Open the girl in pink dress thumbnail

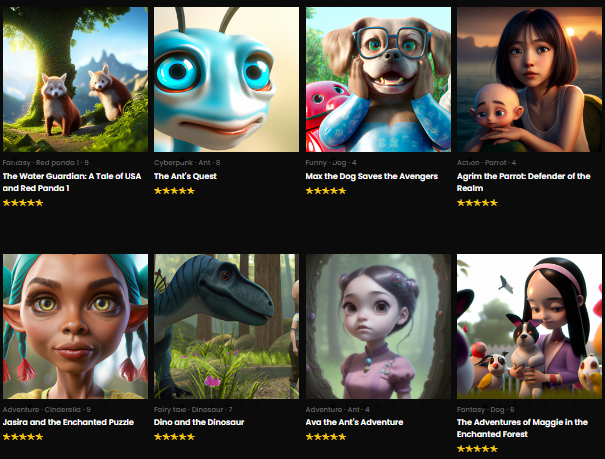click(x=378, y=326)
